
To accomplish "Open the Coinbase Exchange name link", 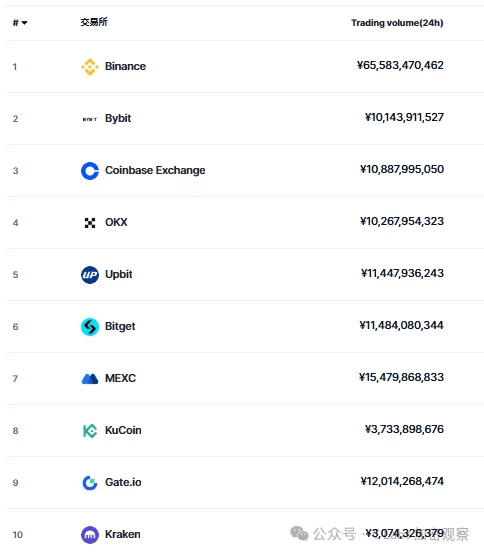I will (155, 170).
